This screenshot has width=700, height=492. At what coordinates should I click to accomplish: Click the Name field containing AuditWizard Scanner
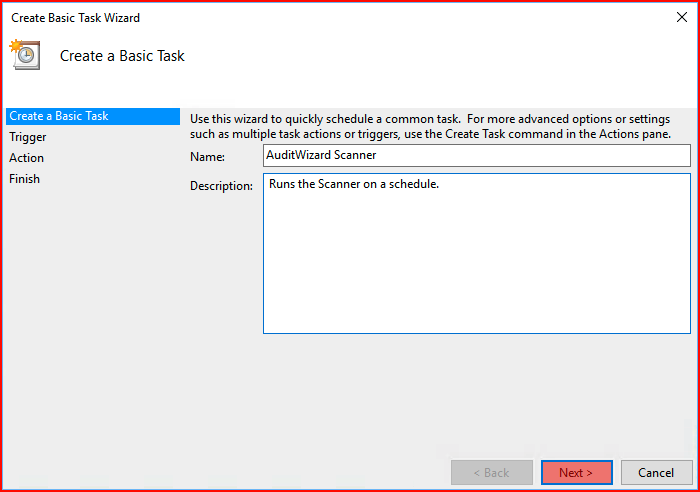[x=477, y=155]
